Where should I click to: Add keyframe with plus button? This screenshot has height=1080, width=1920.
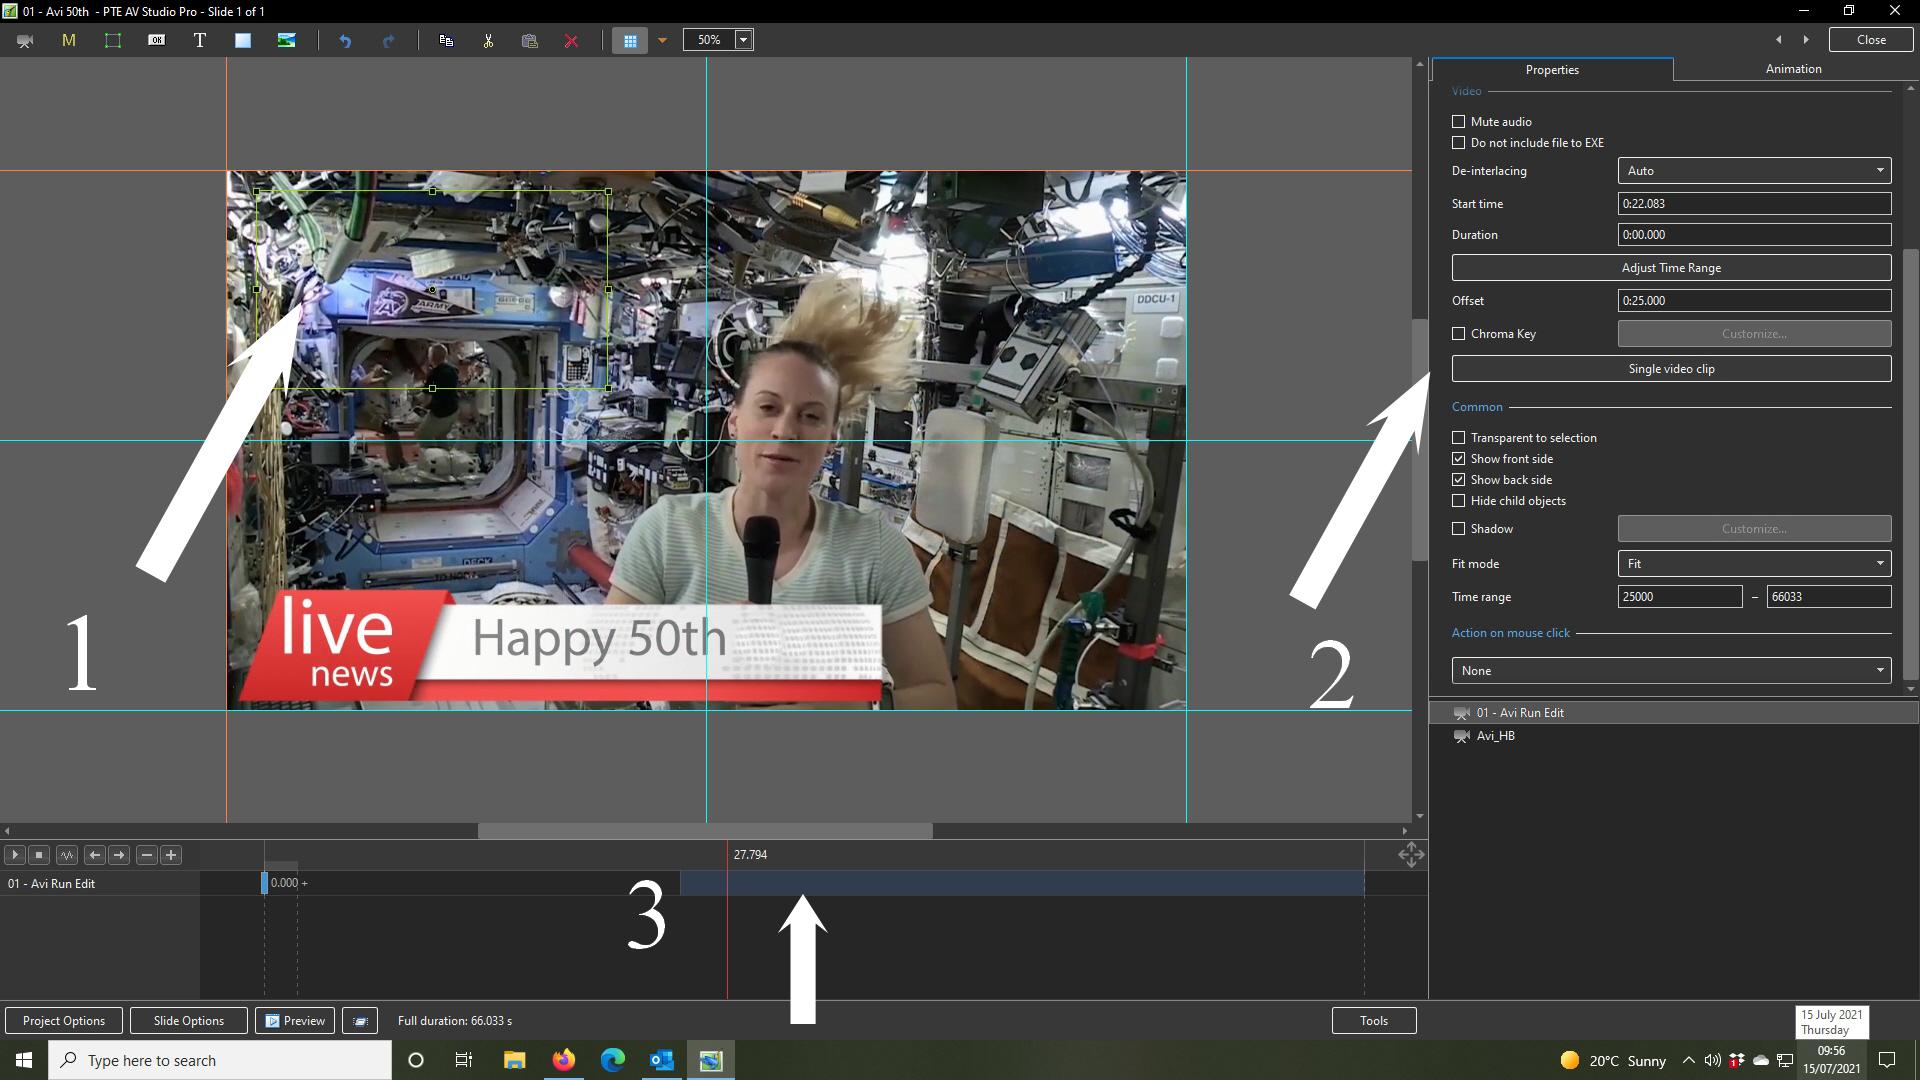coord(171,854)
